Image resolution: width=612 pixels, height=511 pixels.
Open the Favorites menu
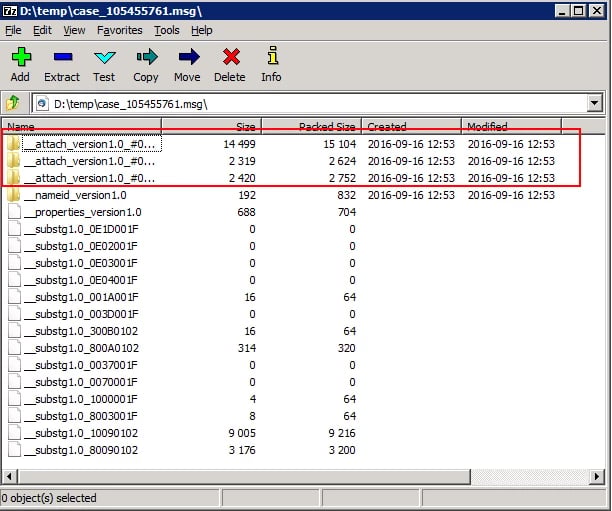pyautogui.click(x=119, y=30)
